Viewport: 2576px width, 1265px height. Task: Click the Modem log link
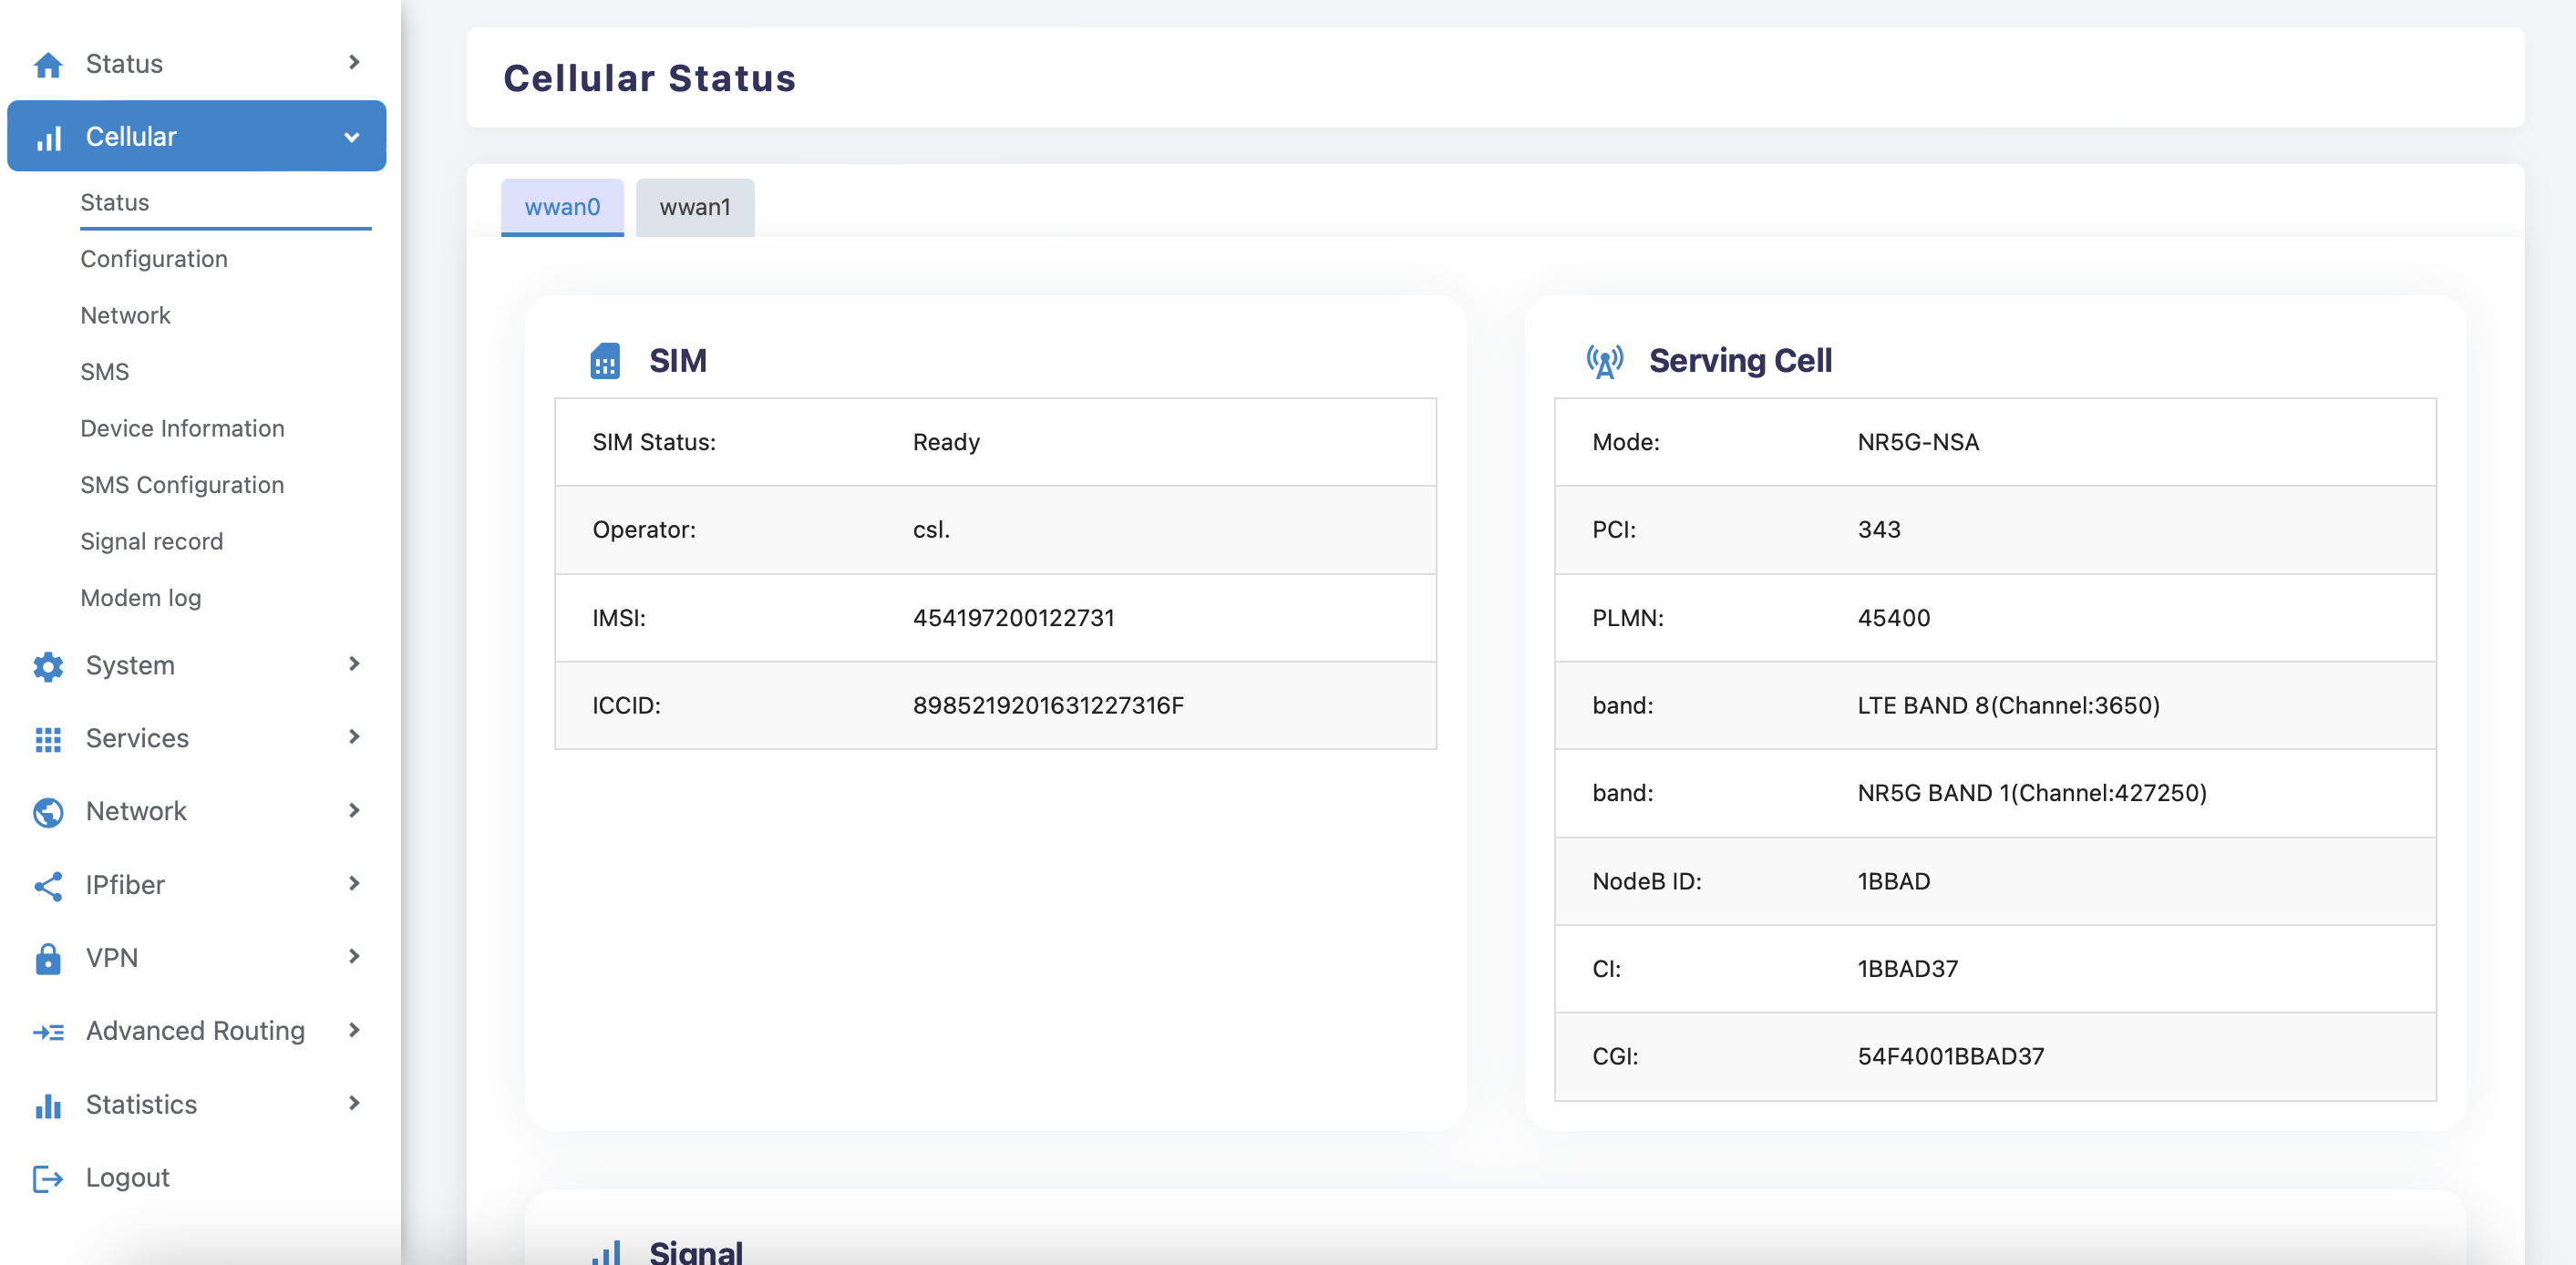click(141, 596)
